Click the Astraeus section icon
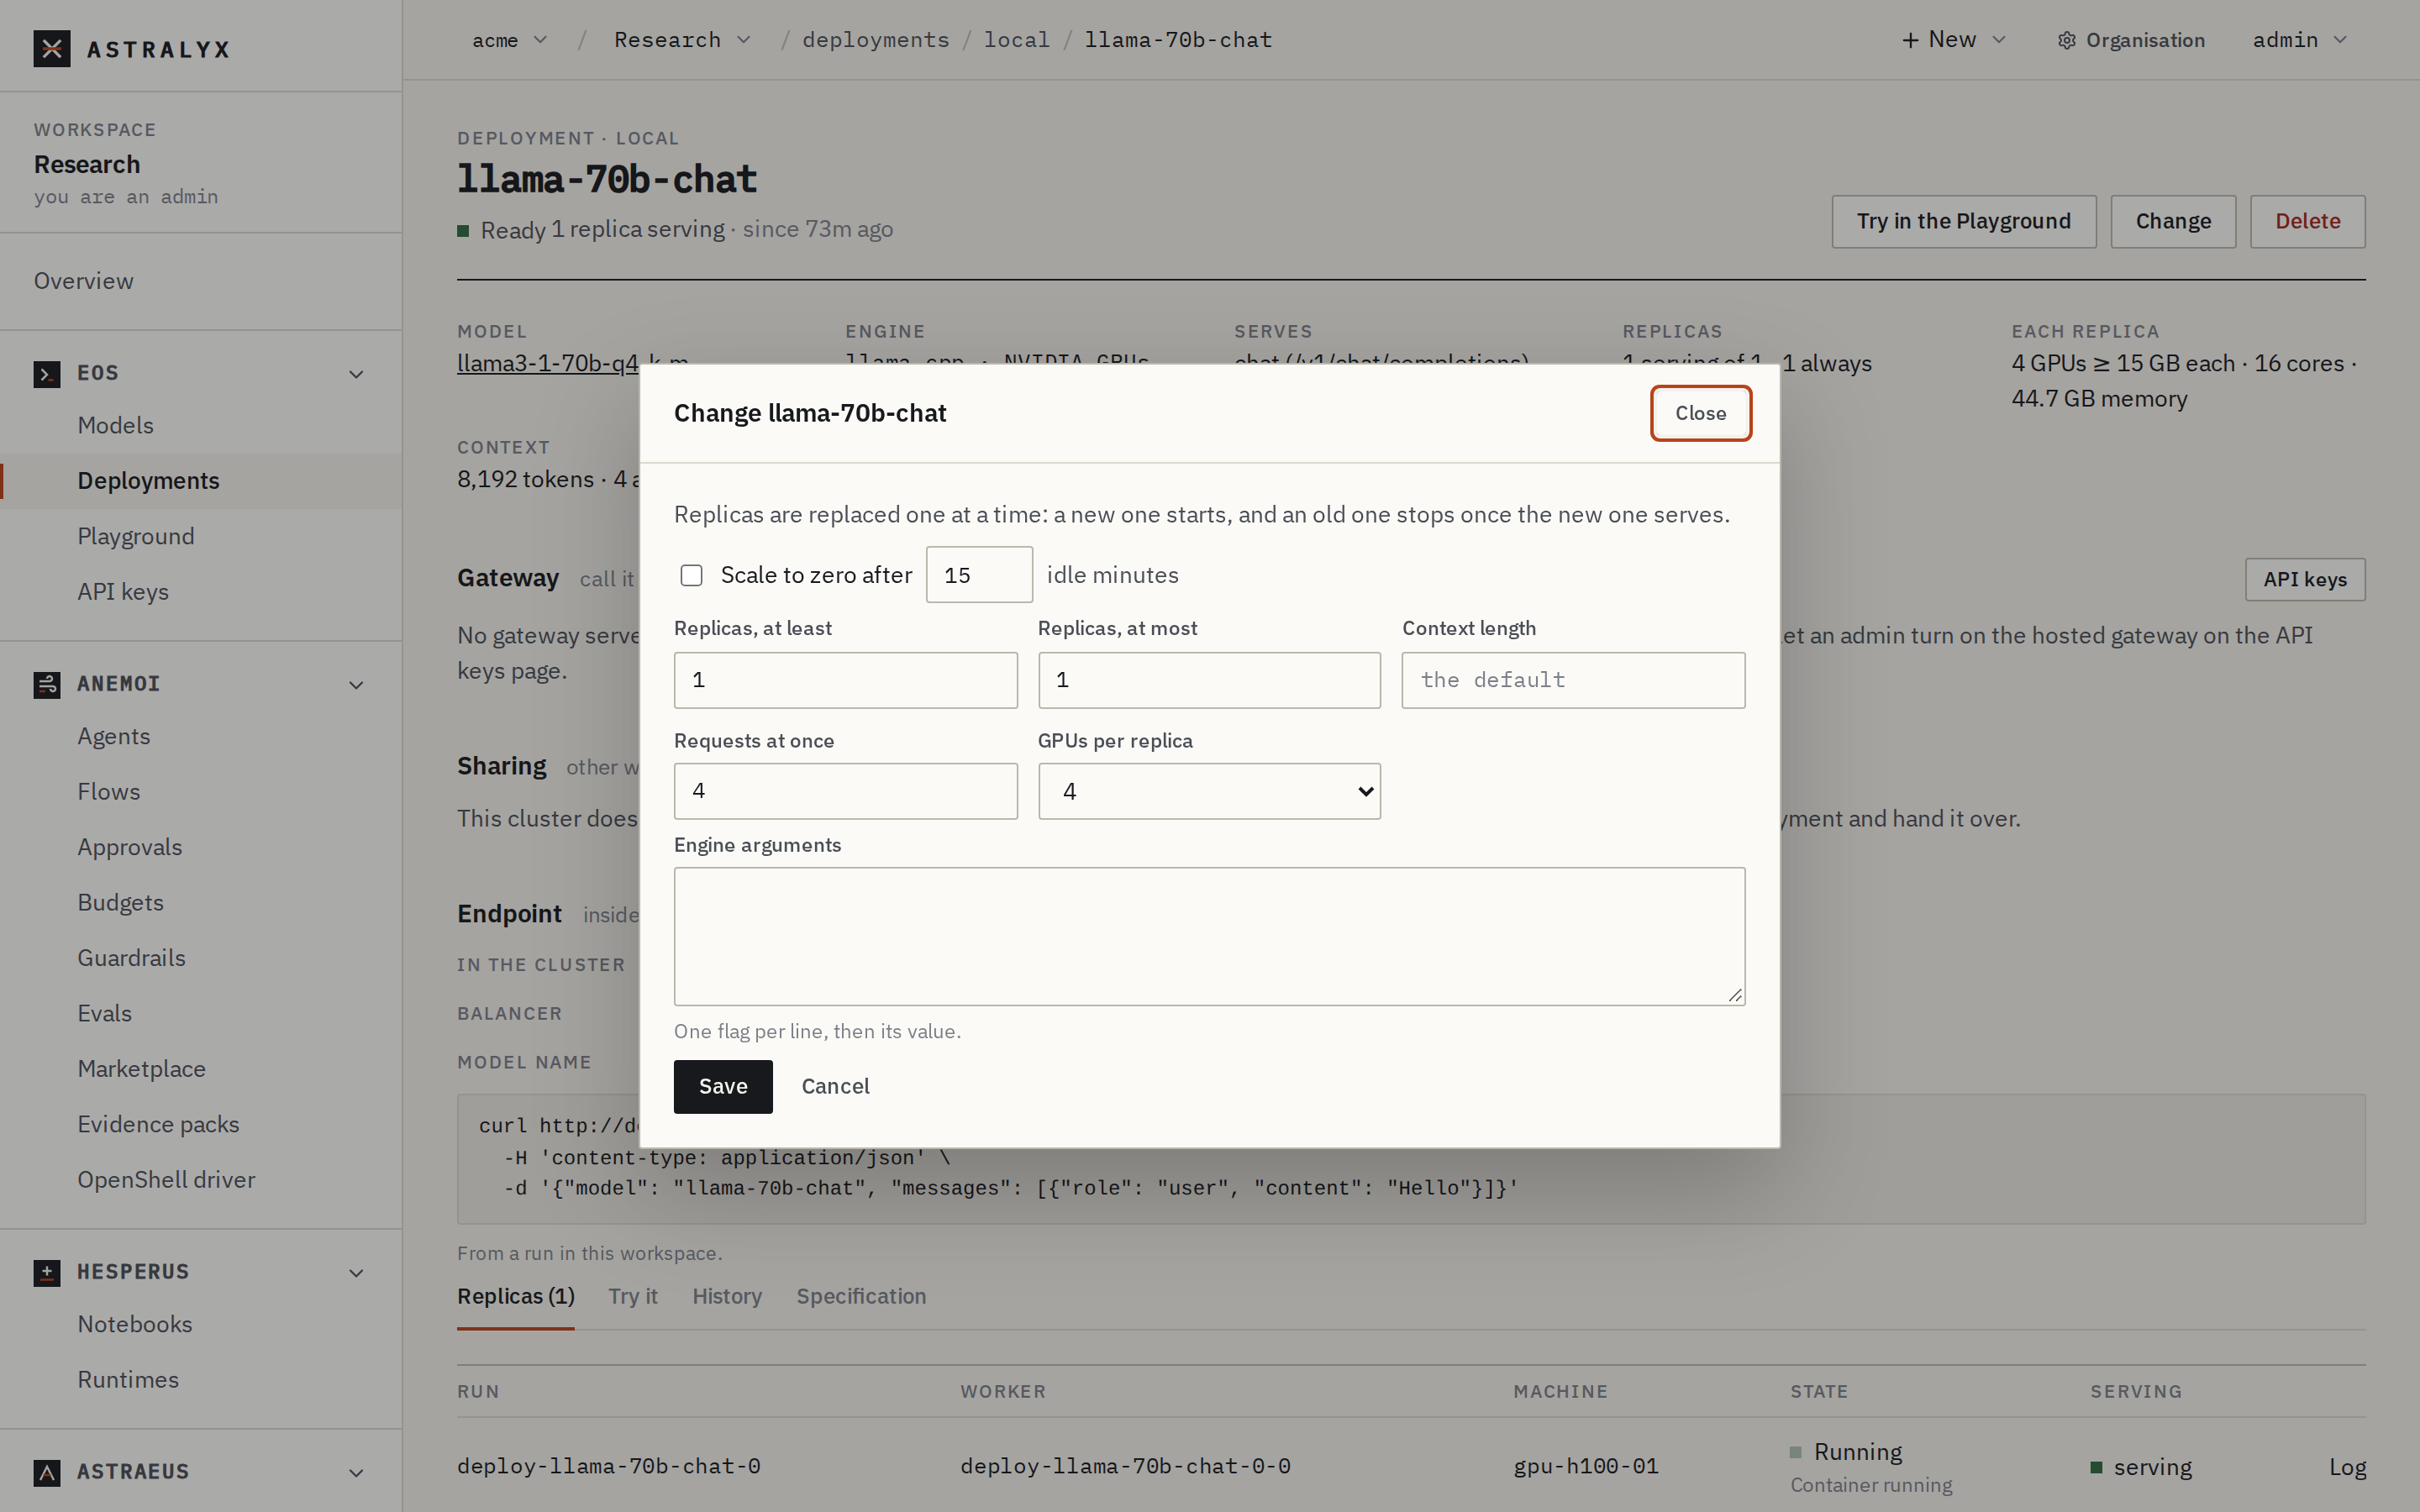 tap(46, 1472)
